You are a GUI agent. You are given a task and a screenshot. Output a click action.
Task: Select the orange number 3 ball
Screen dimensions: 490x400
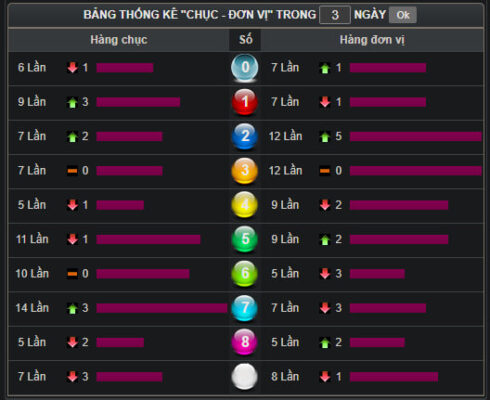click(x=245, y=171)
